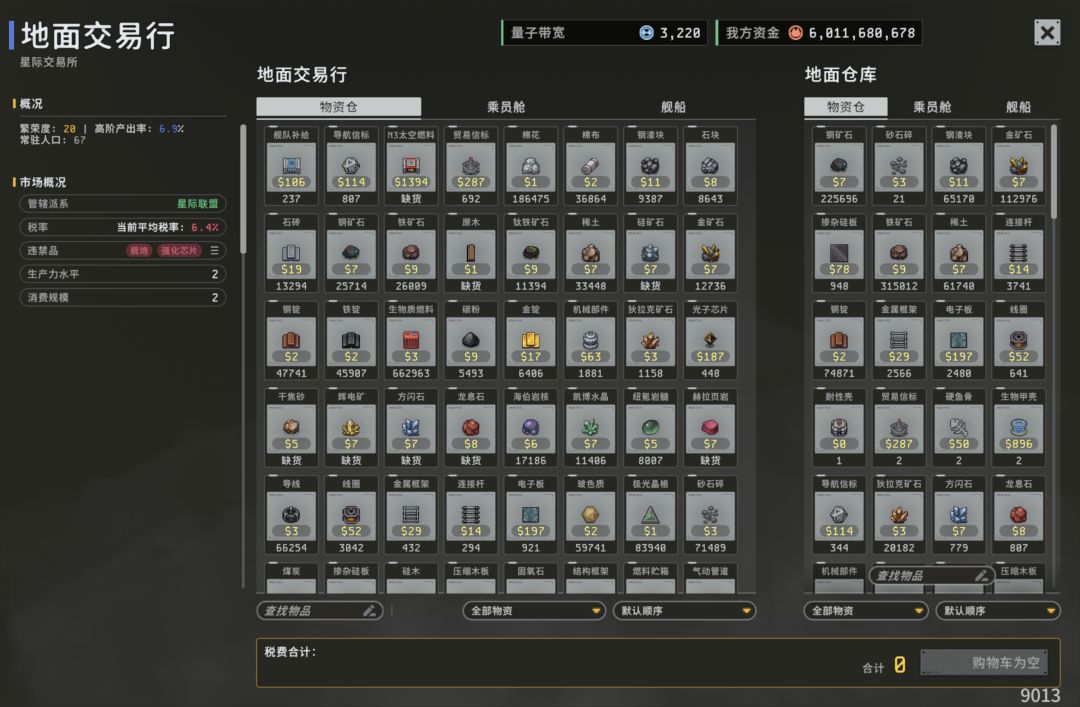Open 全部物资 filter dropdown under ground warehouse
Screen dimensions: 1080x707
click(866, 611)
